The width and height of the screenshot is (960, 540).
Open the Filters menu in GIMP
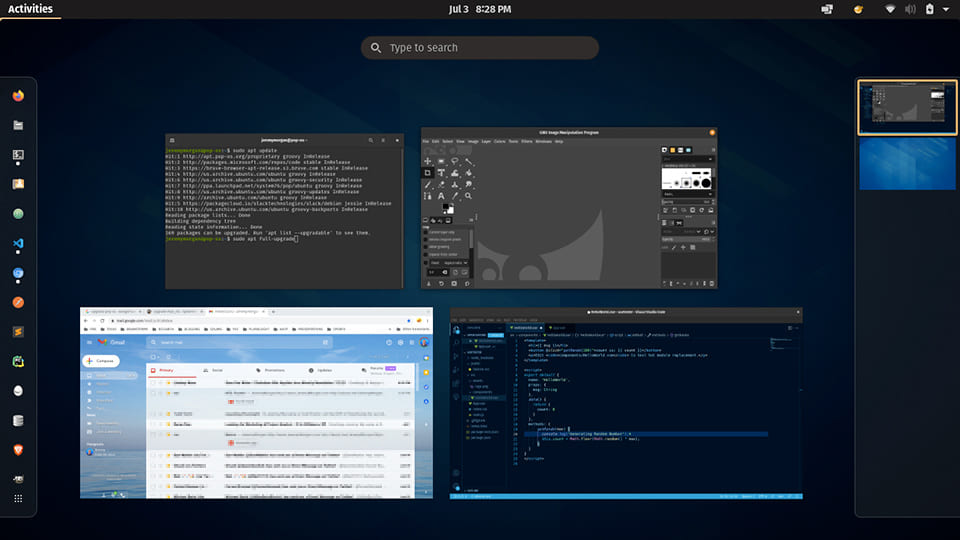coord(527,141)
